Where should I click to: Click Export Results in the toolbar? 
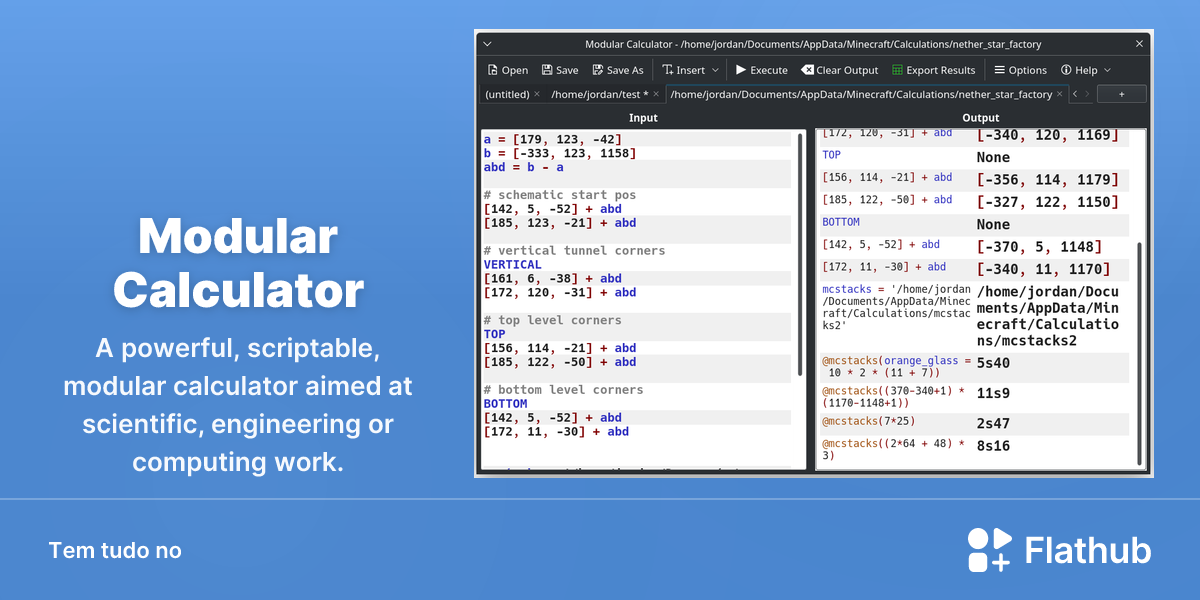(x=933, y=70)
